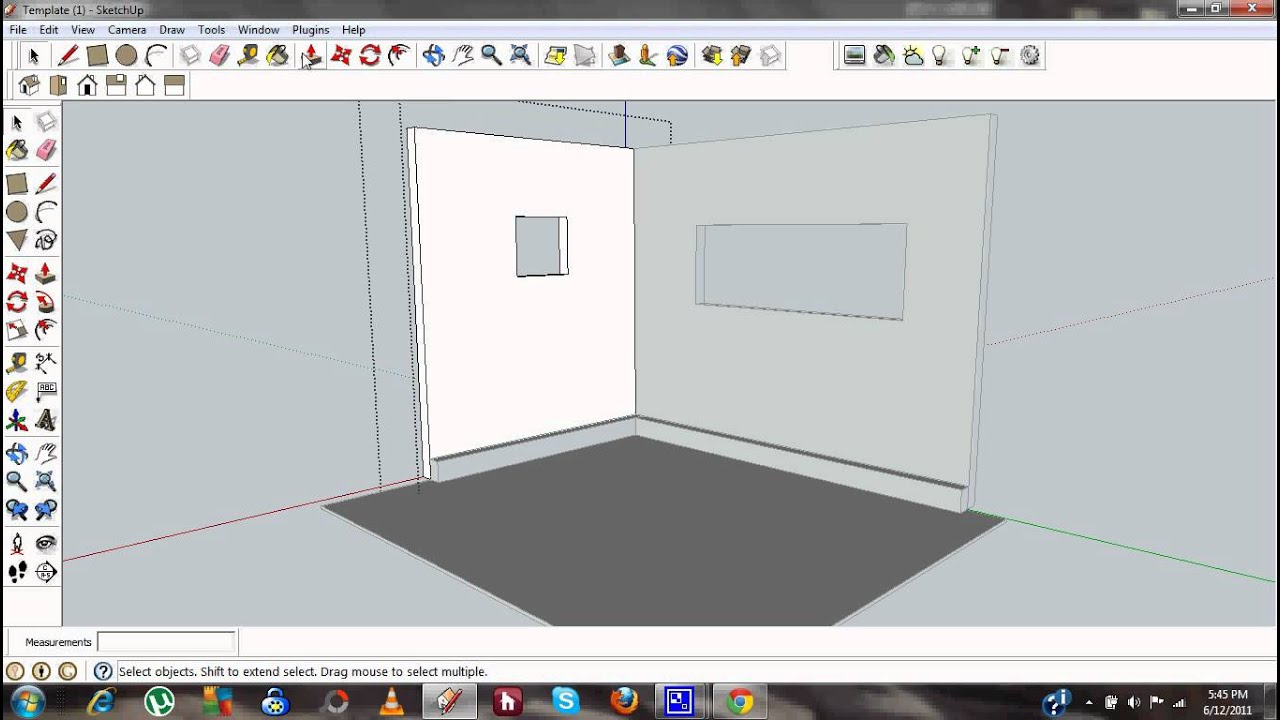Go to the Previous camera view
Viewport: 1280px width, 720px height.
[17, 510]
